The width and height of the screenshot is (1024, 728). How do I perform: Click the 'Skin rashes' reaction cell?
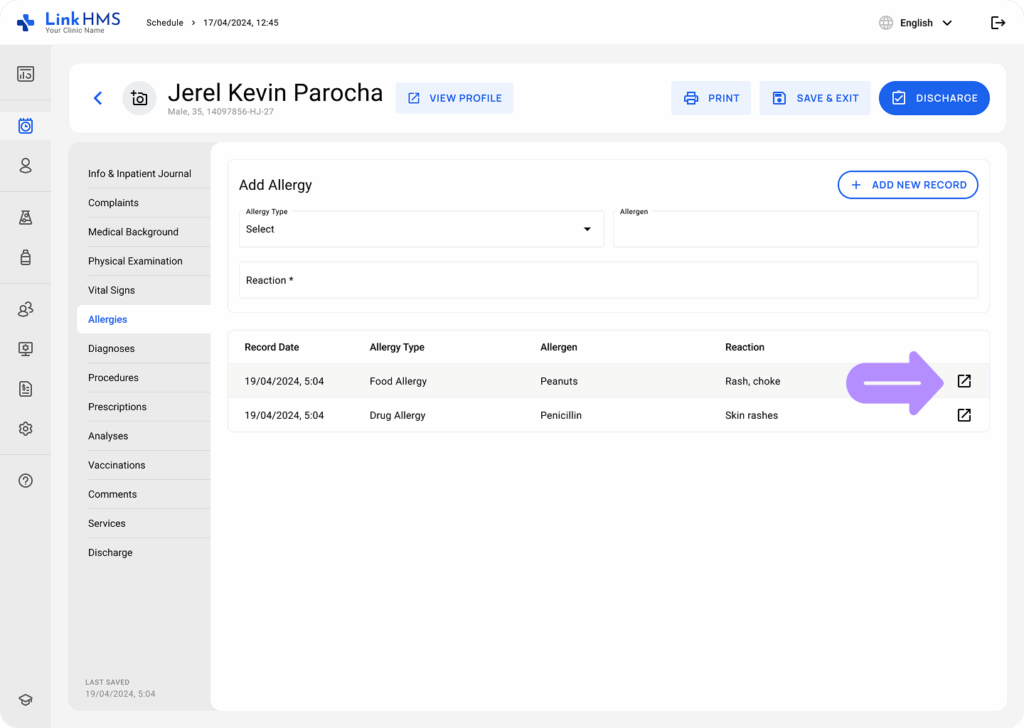pyautogui.click(x=752, y=415)
